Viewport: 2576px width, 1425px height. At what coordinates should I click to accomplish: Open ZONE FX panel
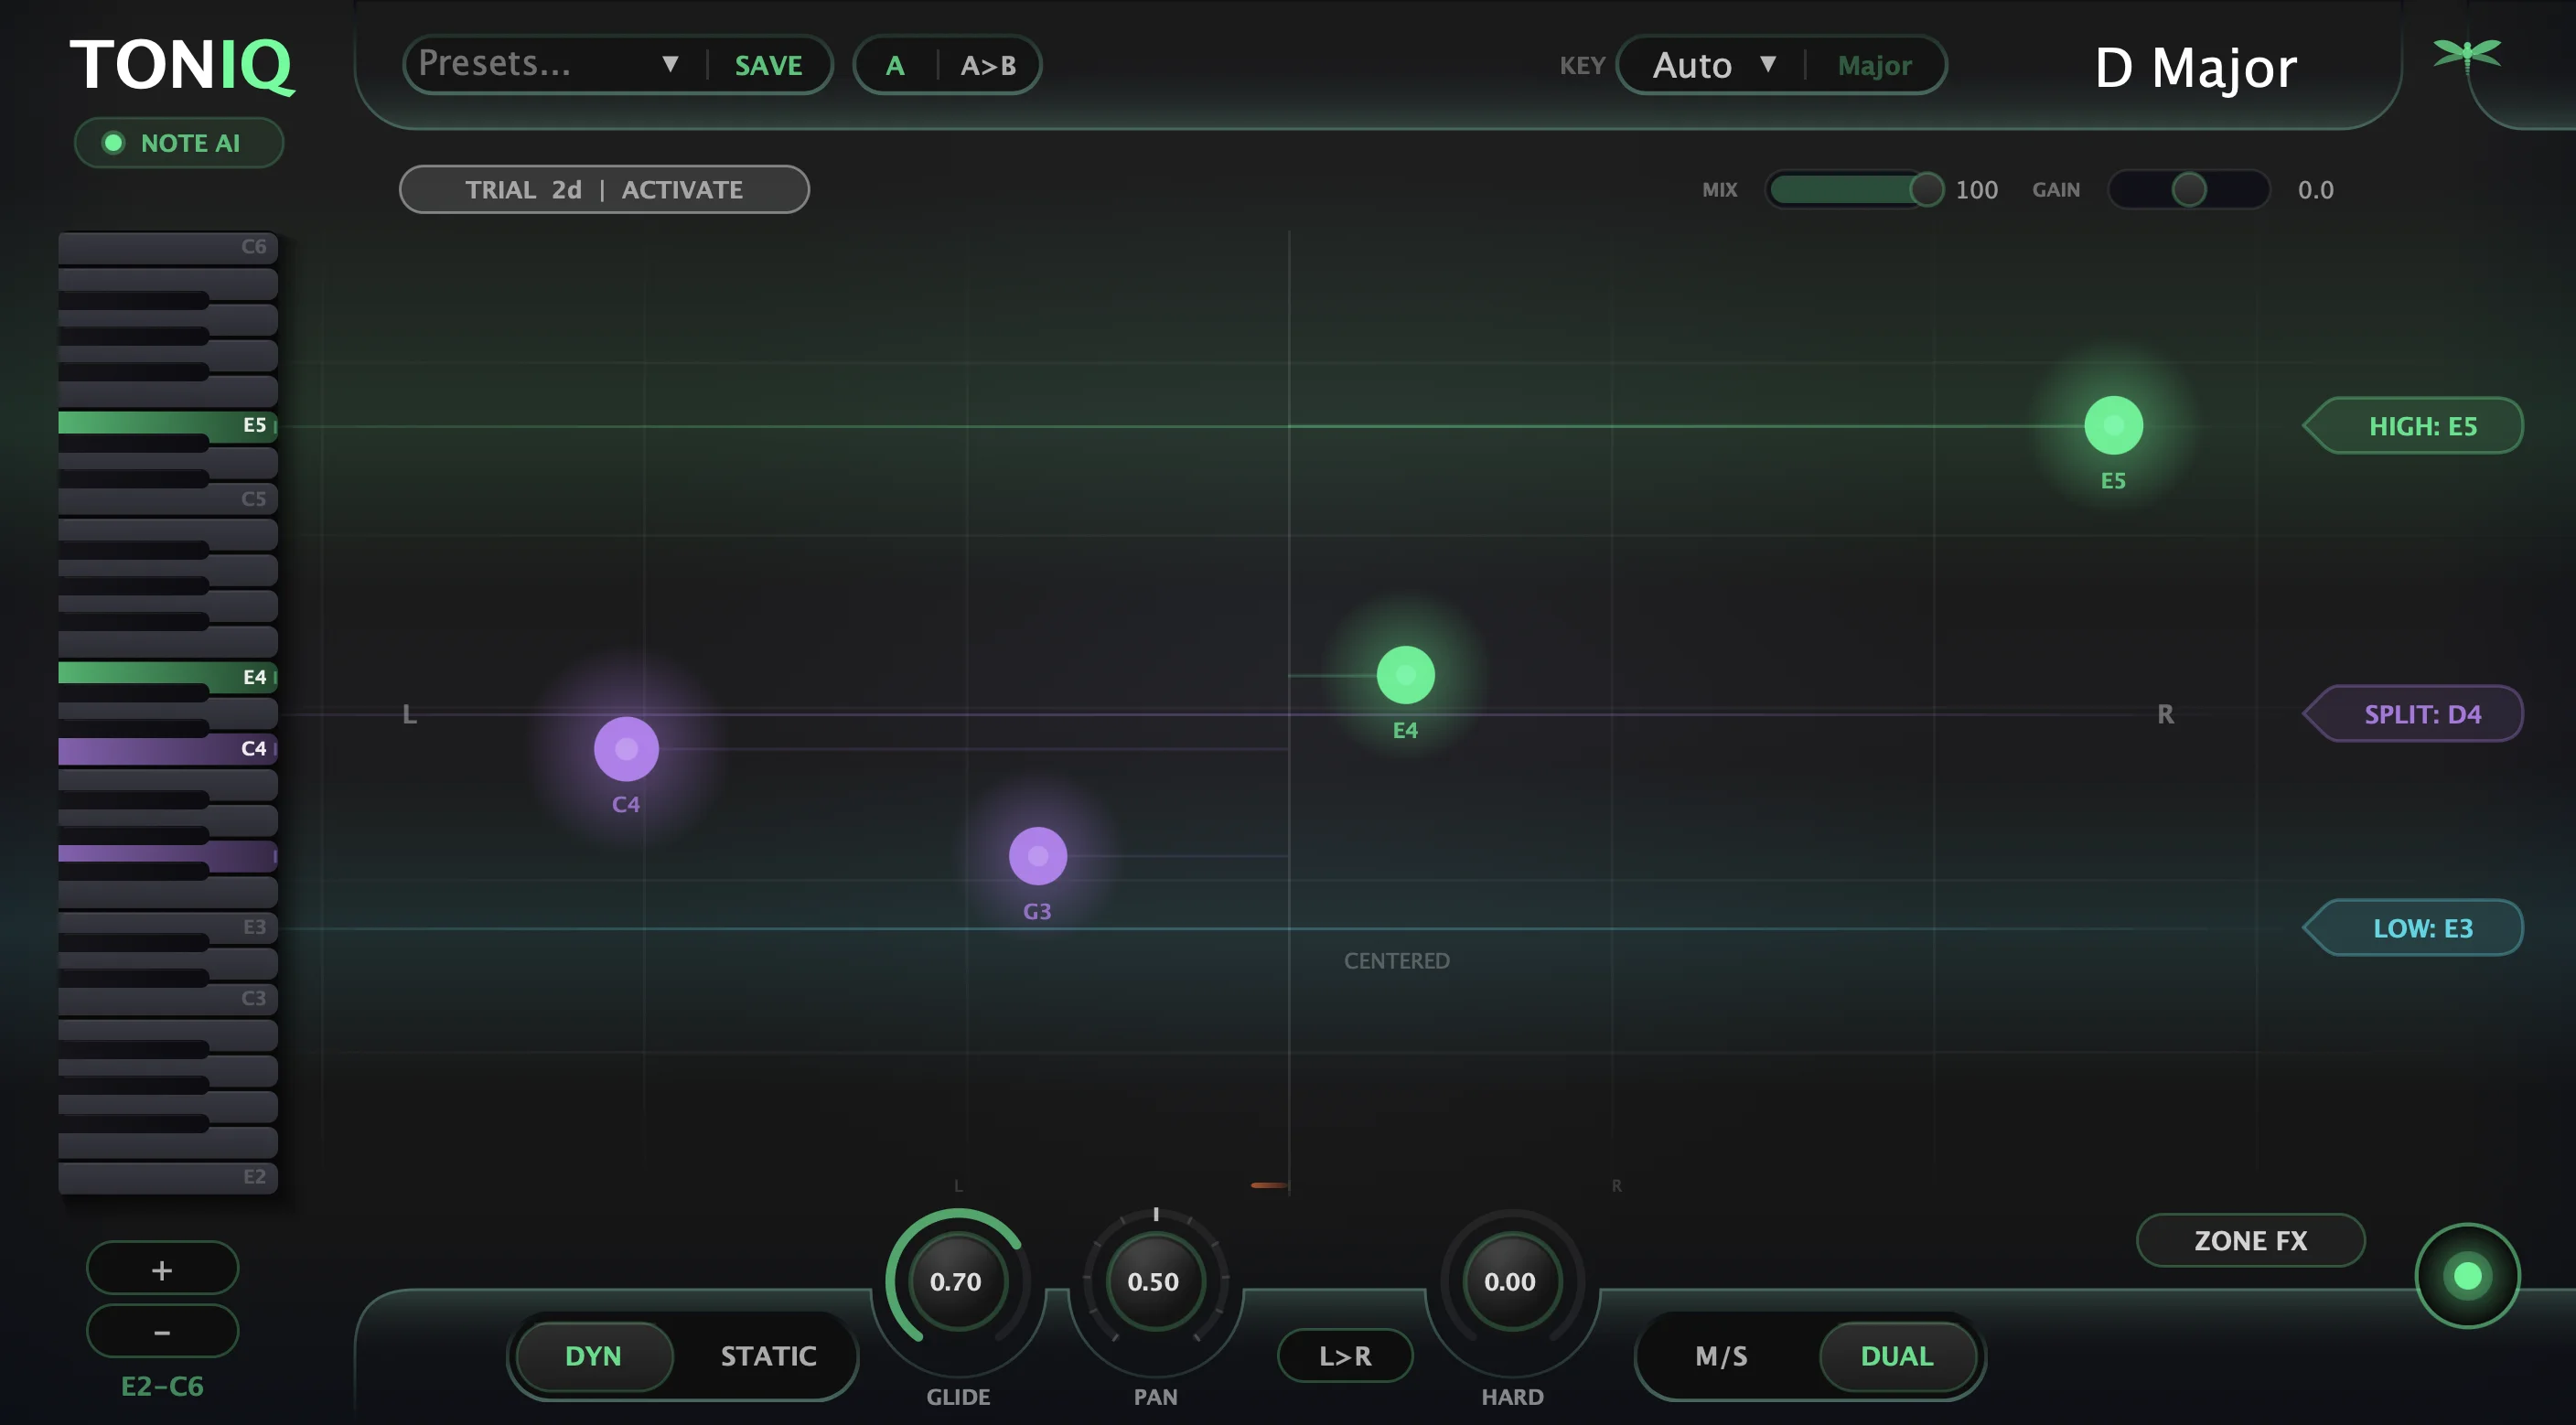pos(2250,1241)
